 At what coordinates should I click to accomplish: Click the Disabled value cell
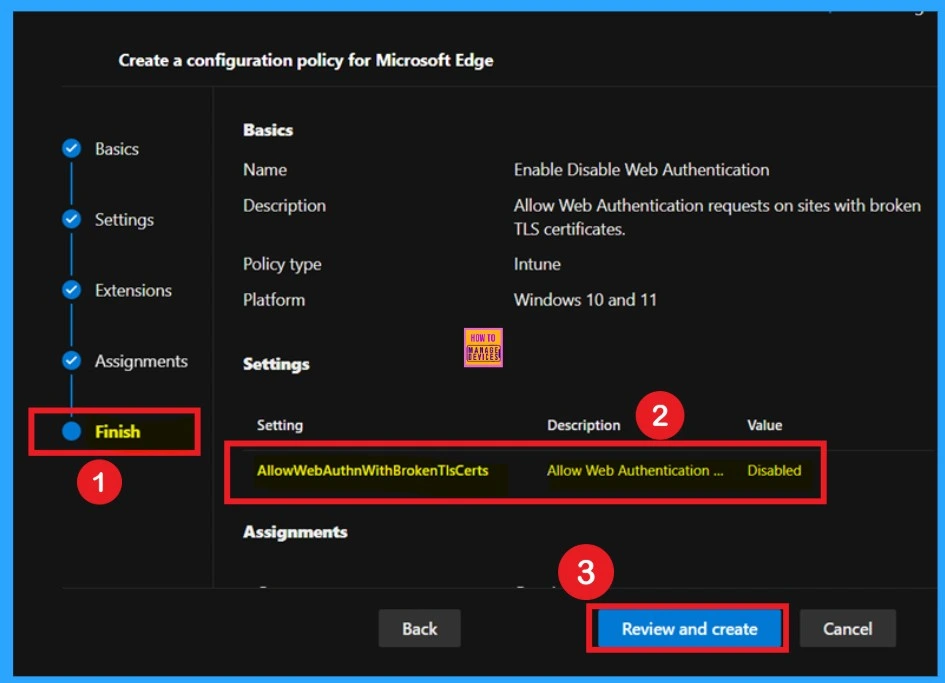pyautogui.click(x=774, y=471)
